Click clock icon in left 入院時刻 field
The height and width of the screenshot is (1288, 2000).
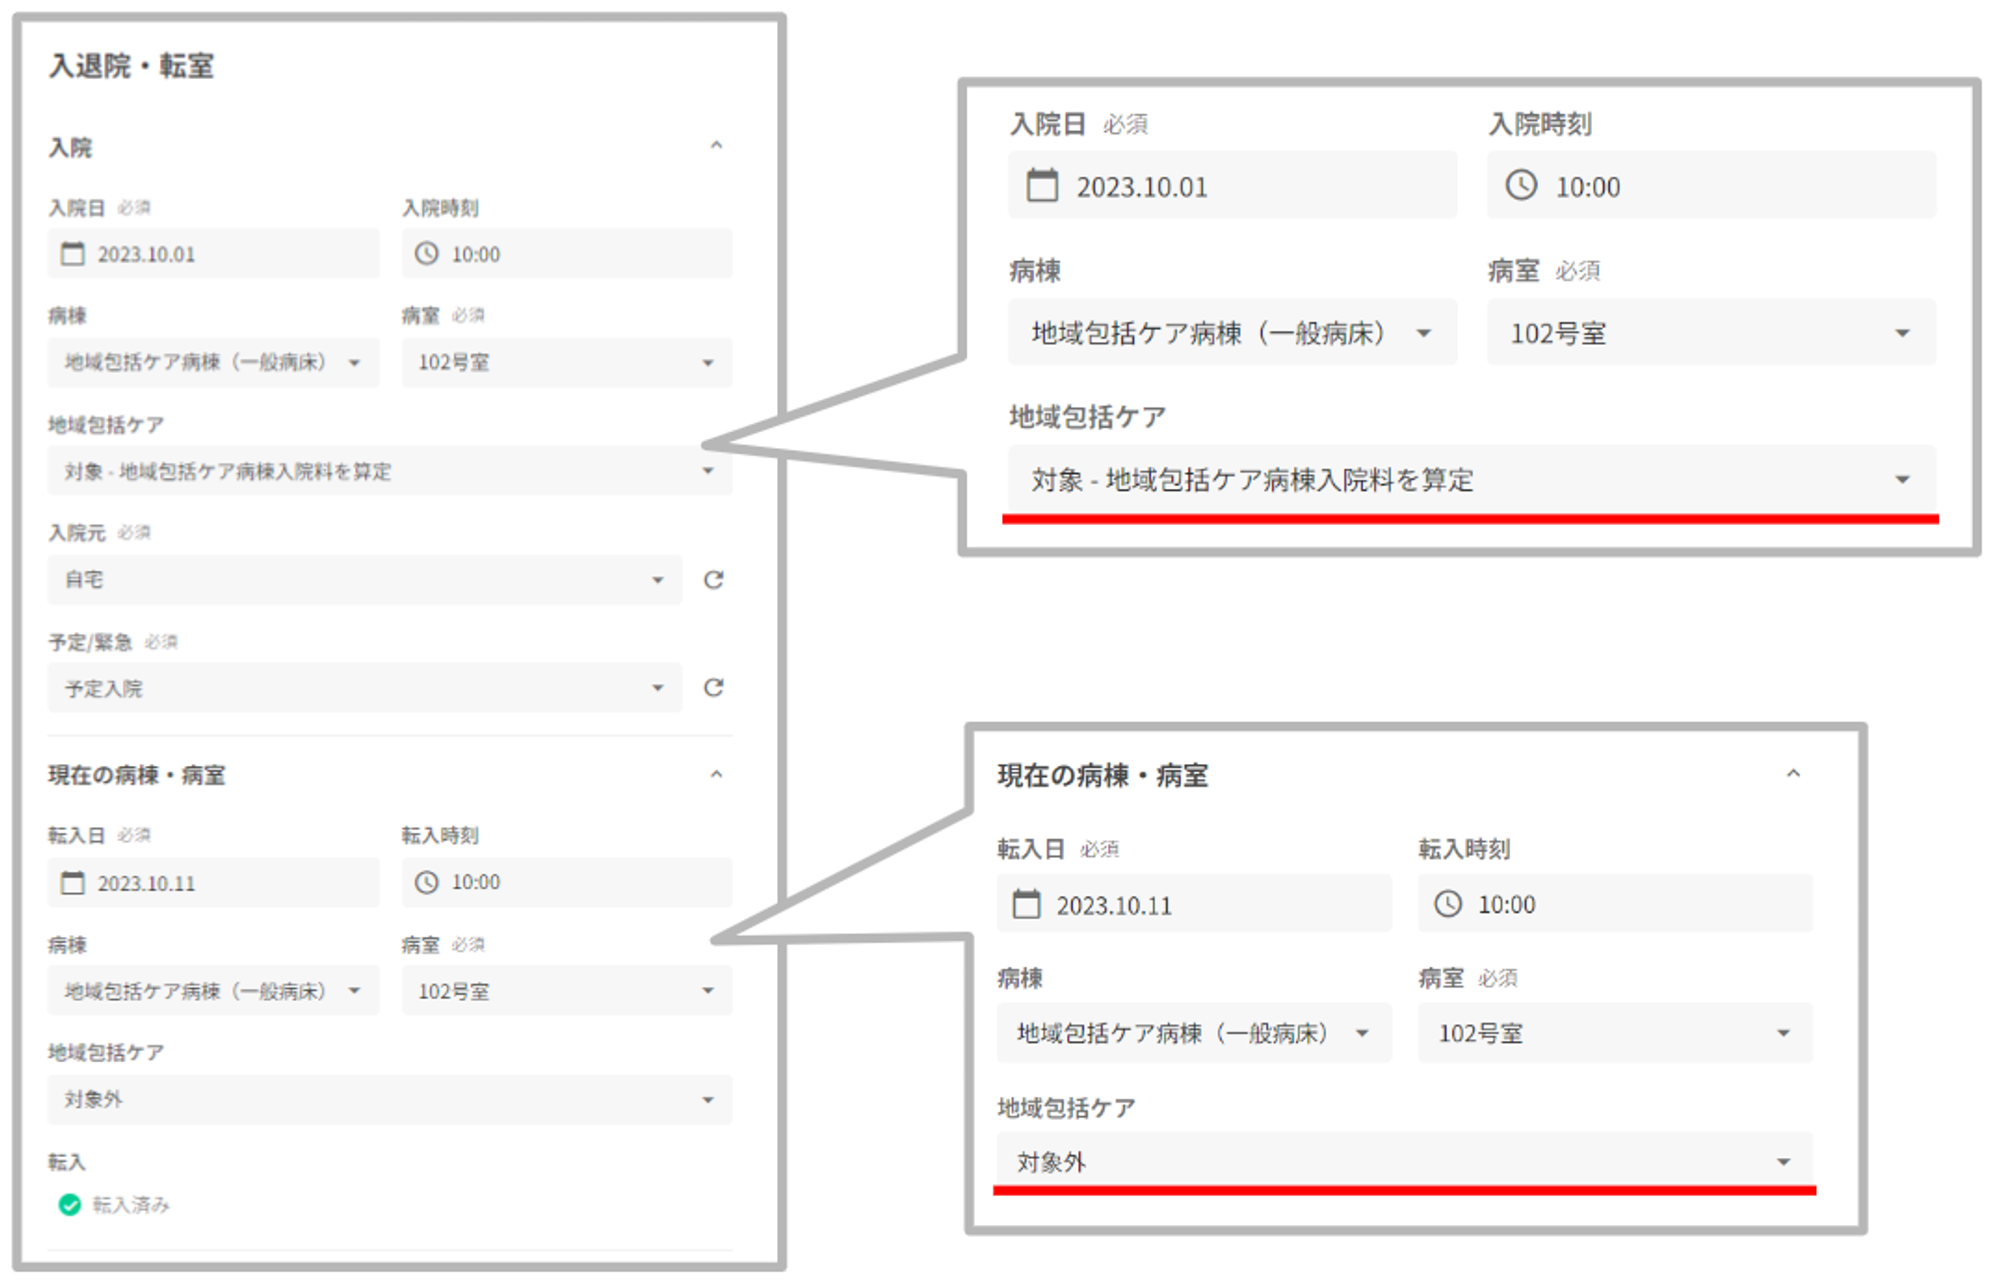[427, 254]
